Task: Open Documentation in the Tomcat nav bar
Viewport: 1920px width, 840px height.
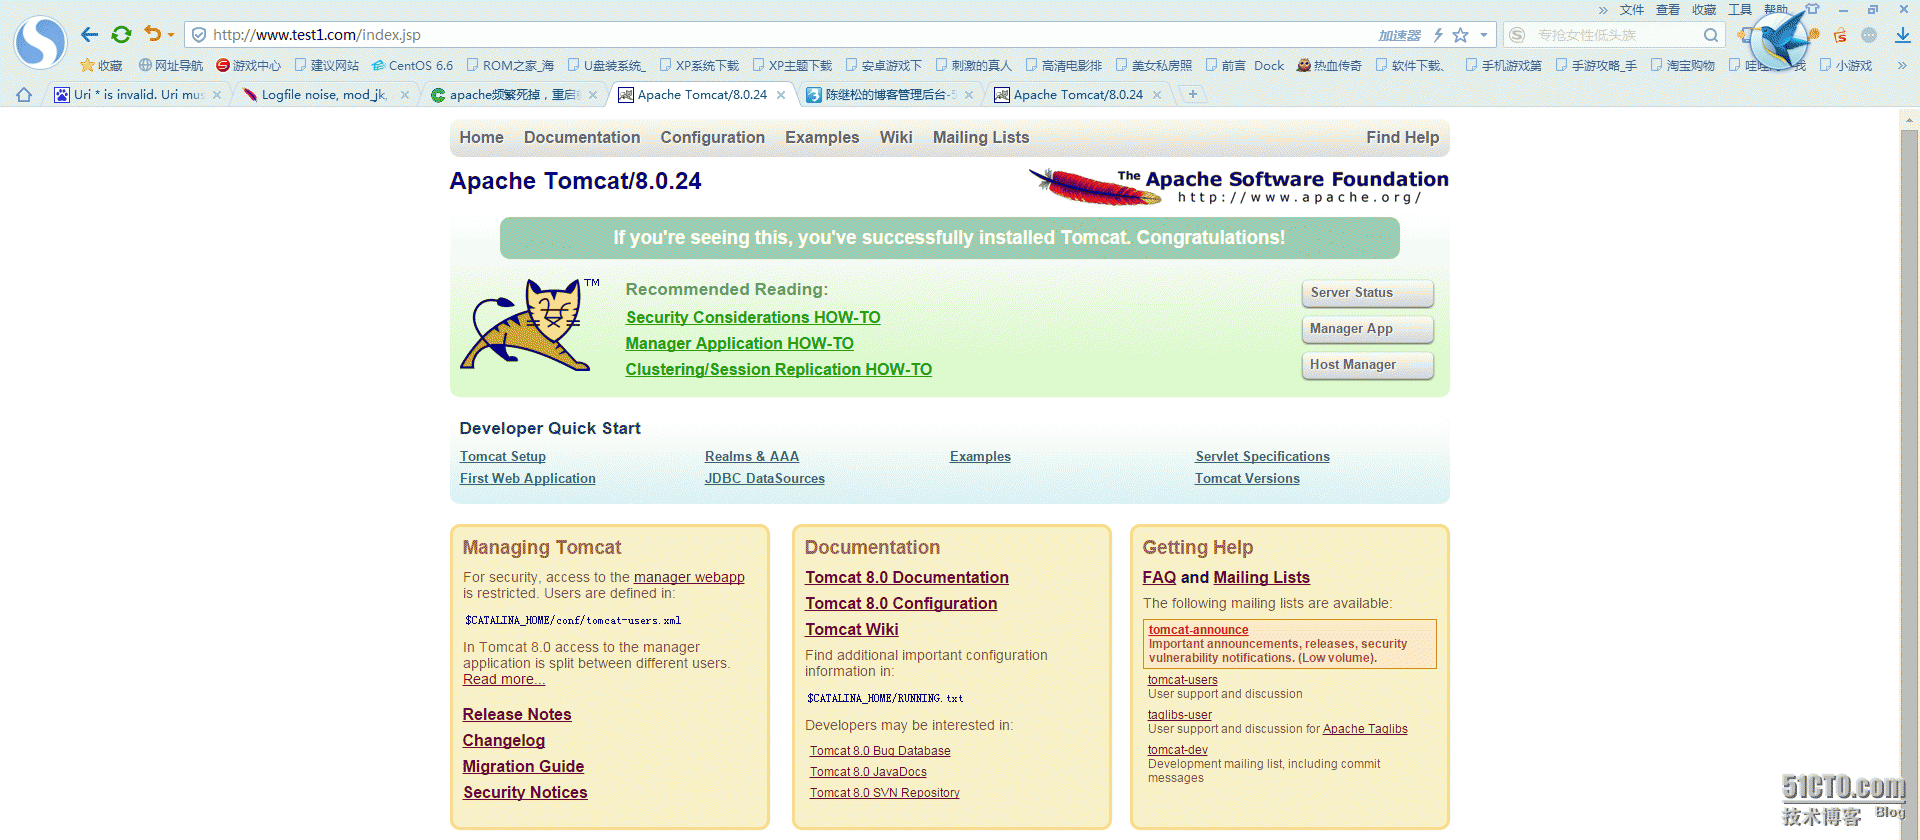Action: (x=582, y=138)
